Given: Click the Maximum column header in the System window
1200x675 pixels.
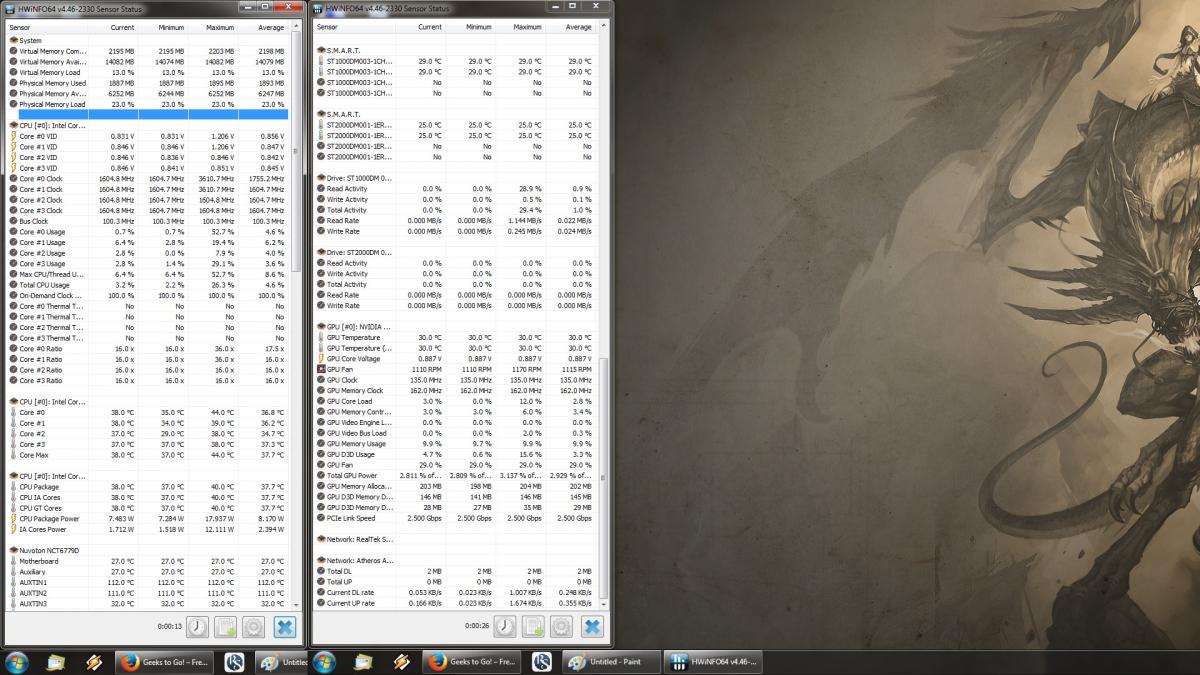Looking at the screenshot, I should pos(212,27).
